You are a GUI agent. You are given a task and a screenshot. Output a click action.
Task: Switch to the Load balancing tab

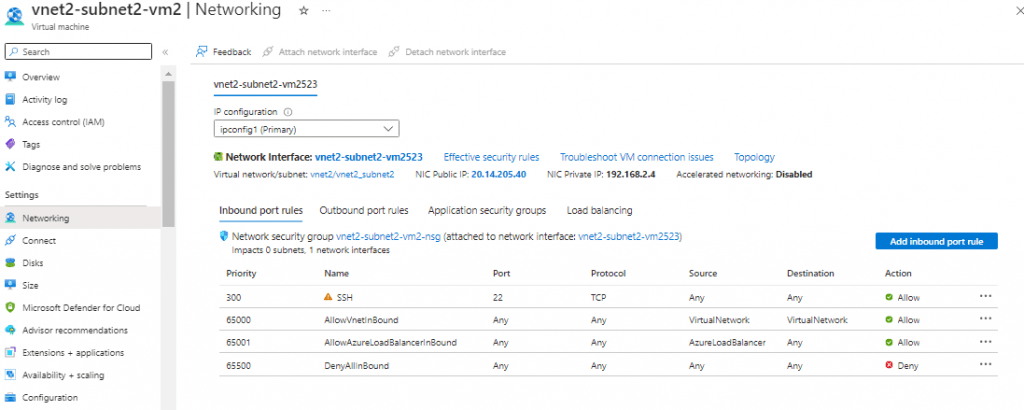[599, 210]
